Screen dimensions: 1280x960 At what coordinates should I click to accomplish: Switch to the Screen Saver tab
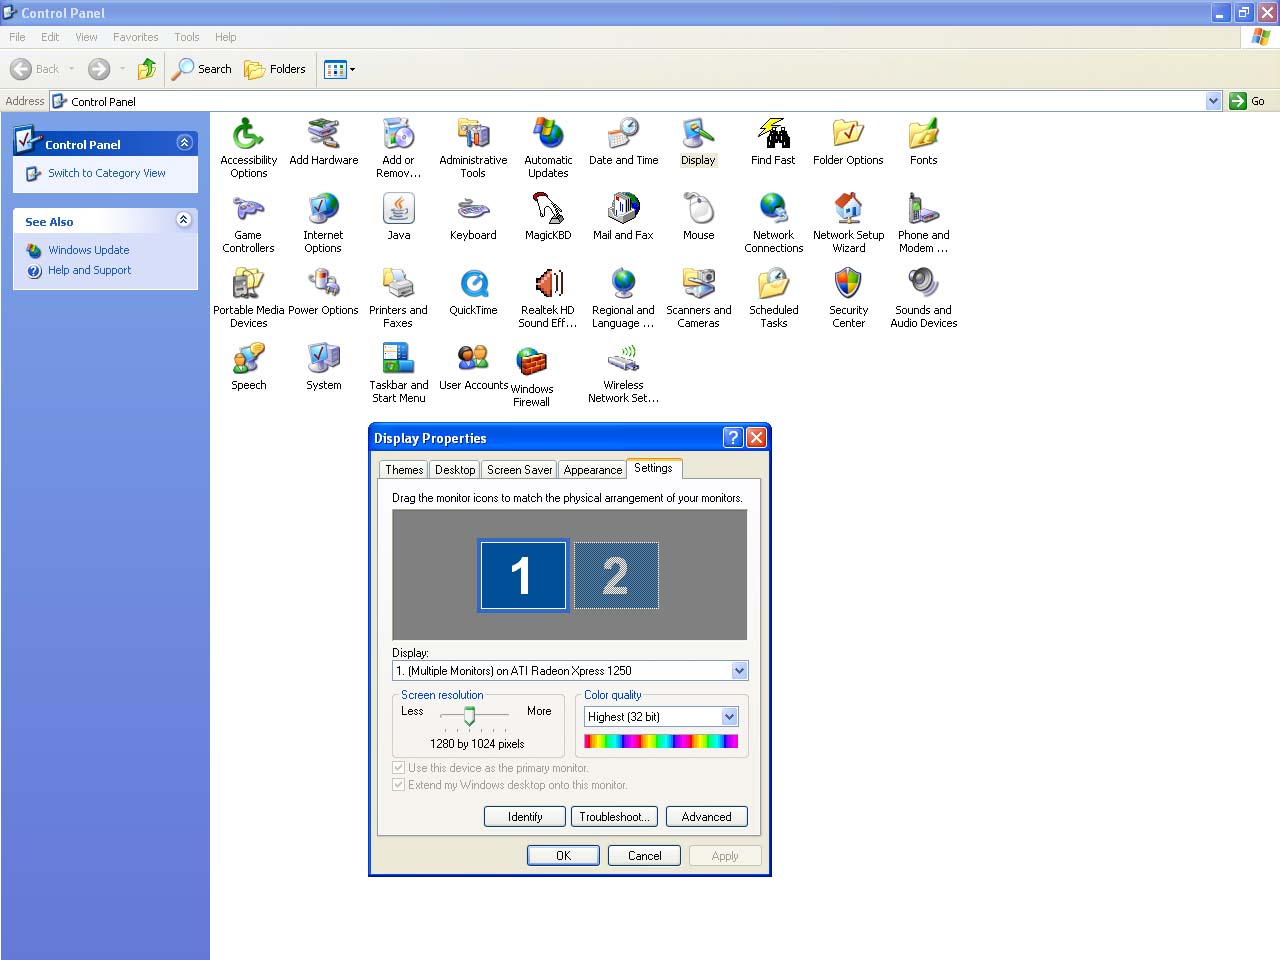click(519, 470)
